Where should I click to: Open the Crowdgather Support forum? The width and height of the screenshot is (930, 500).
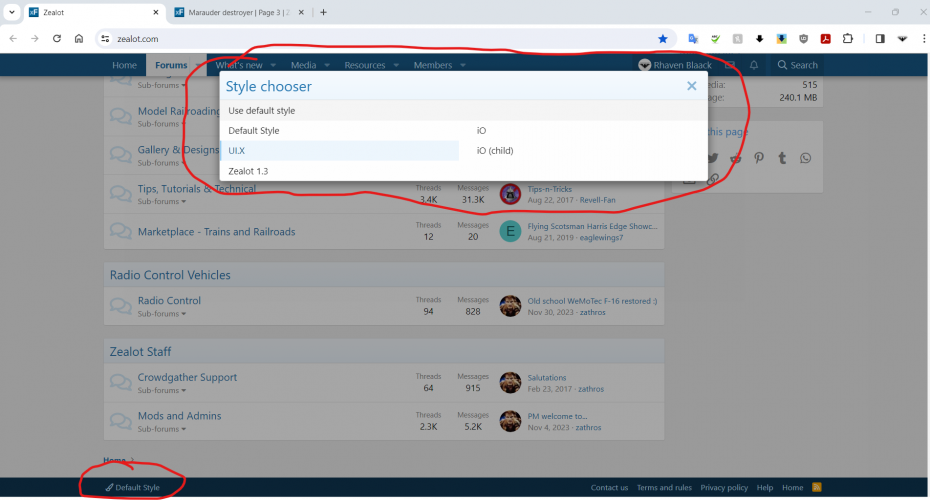click(187, 377)
